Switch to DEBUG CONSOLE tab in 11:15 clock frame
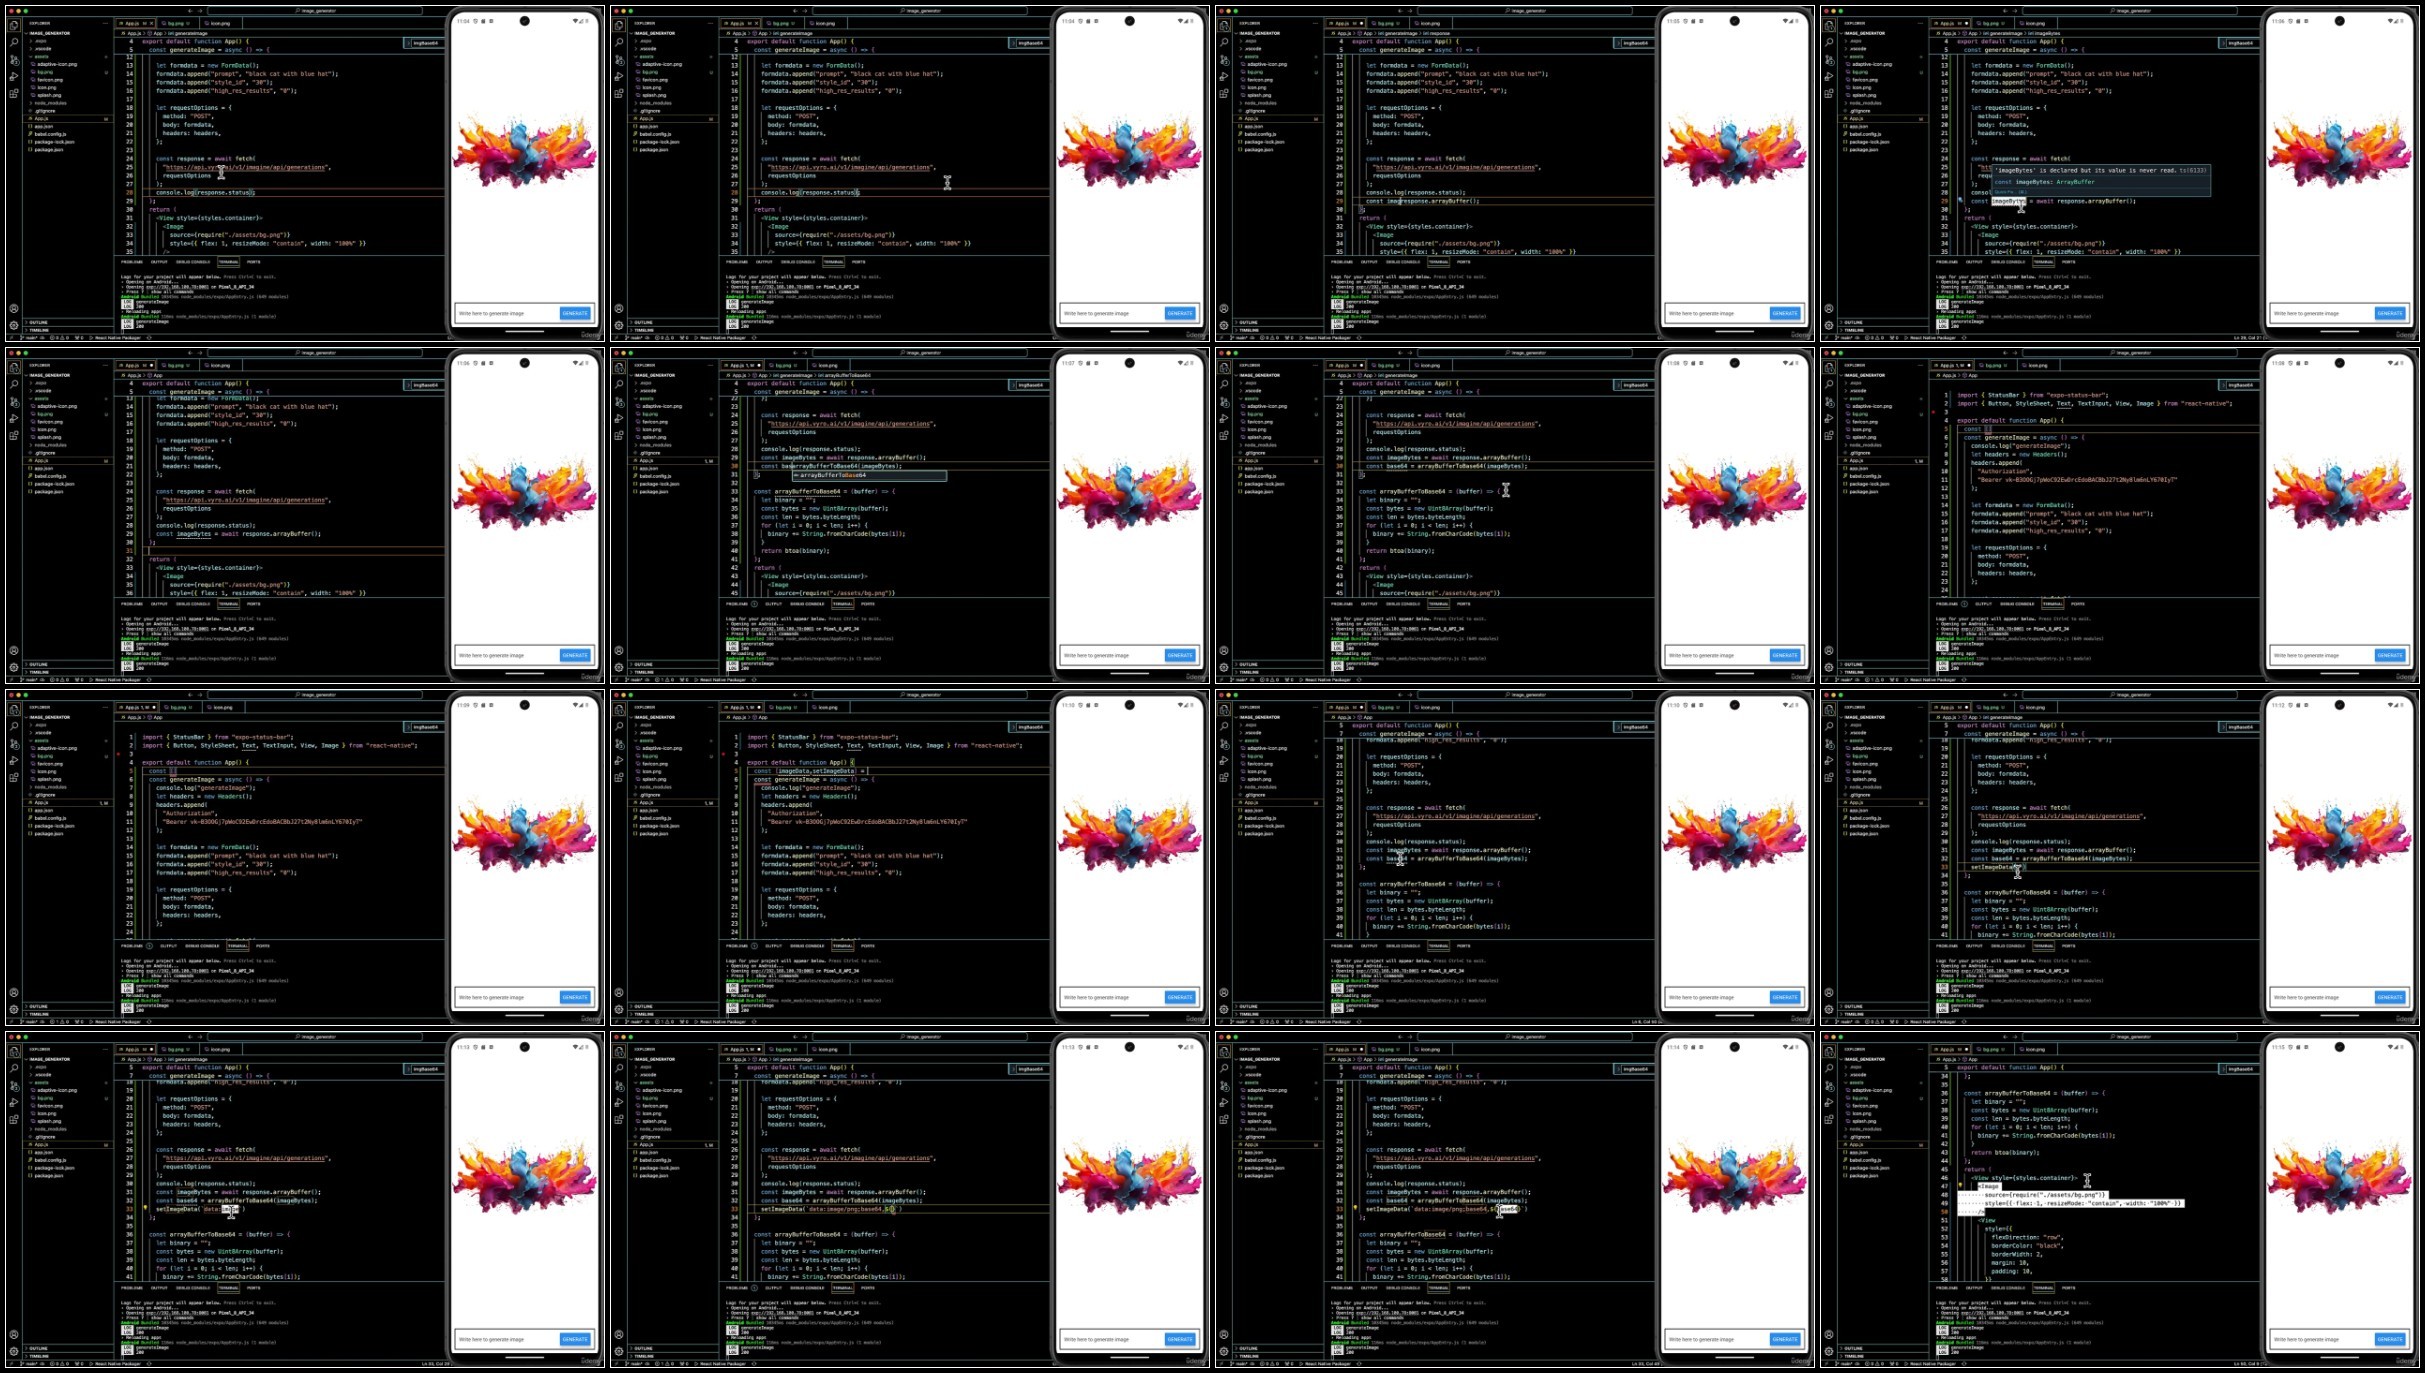The height and width of the screenshot is (1373, 2425). [x=2008, y=1288]
